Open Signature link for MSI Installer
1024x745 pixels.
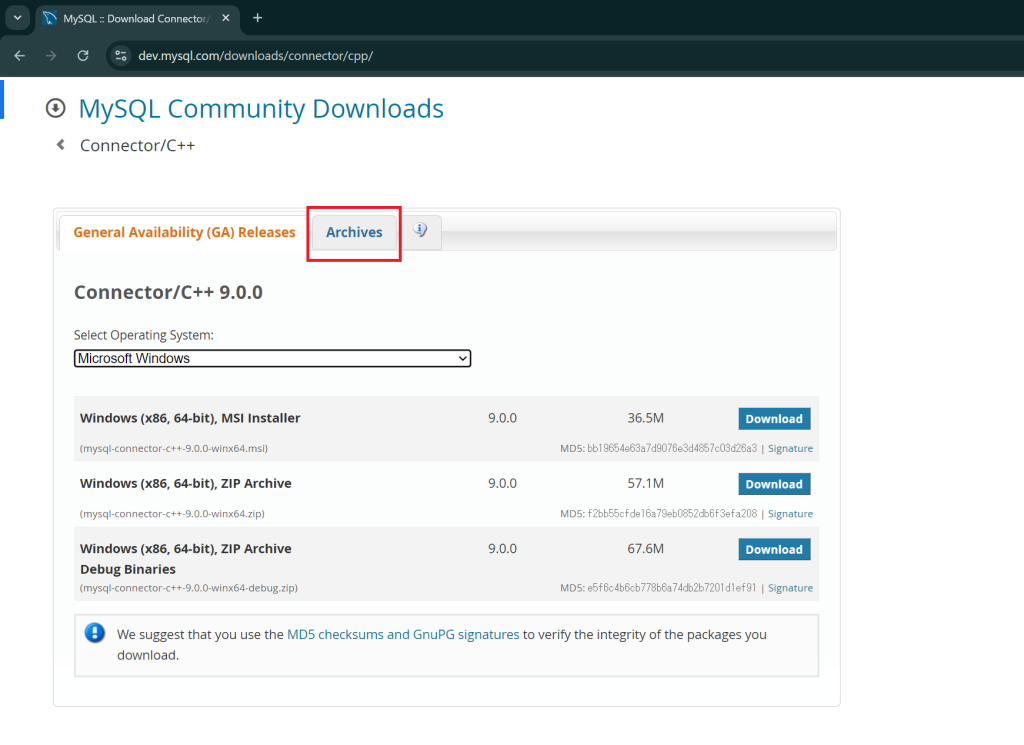coord(790,448)
